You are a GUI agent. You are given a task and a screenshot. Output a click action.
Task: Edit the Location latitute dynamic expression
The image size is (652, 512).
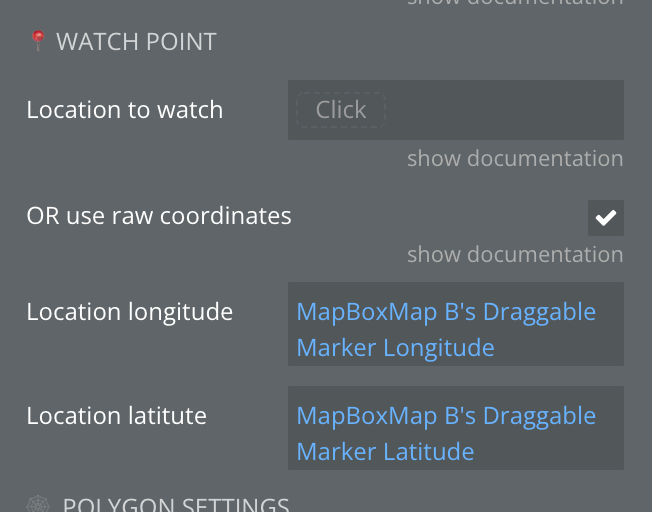tap(456, 428)
